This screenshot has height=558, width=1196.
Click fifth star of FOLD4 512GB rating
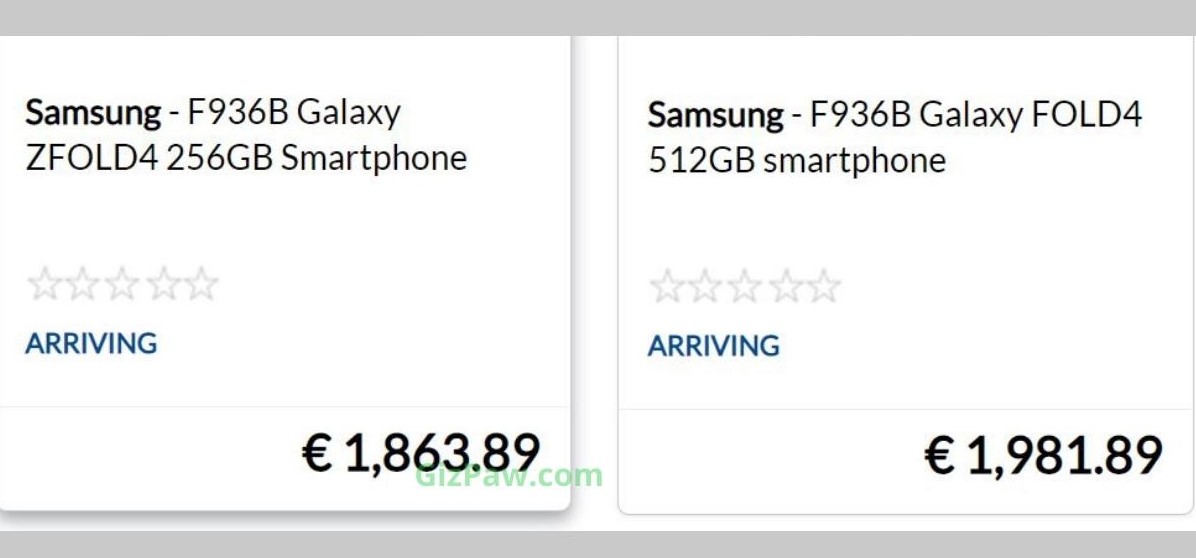(822, 287)
